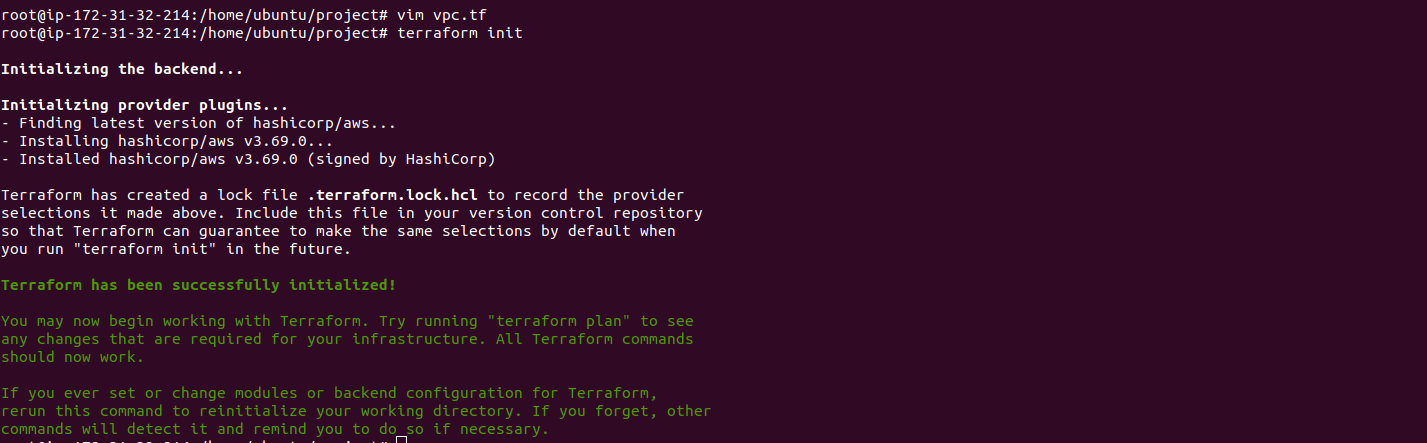
Task: Click the 'terraform init' command text
Action: (460, 34)
